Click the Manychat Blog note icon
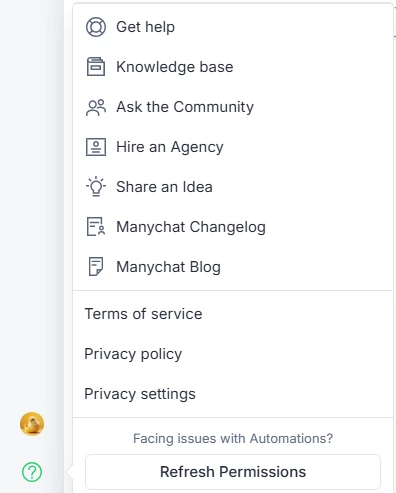 coord(96,267)
